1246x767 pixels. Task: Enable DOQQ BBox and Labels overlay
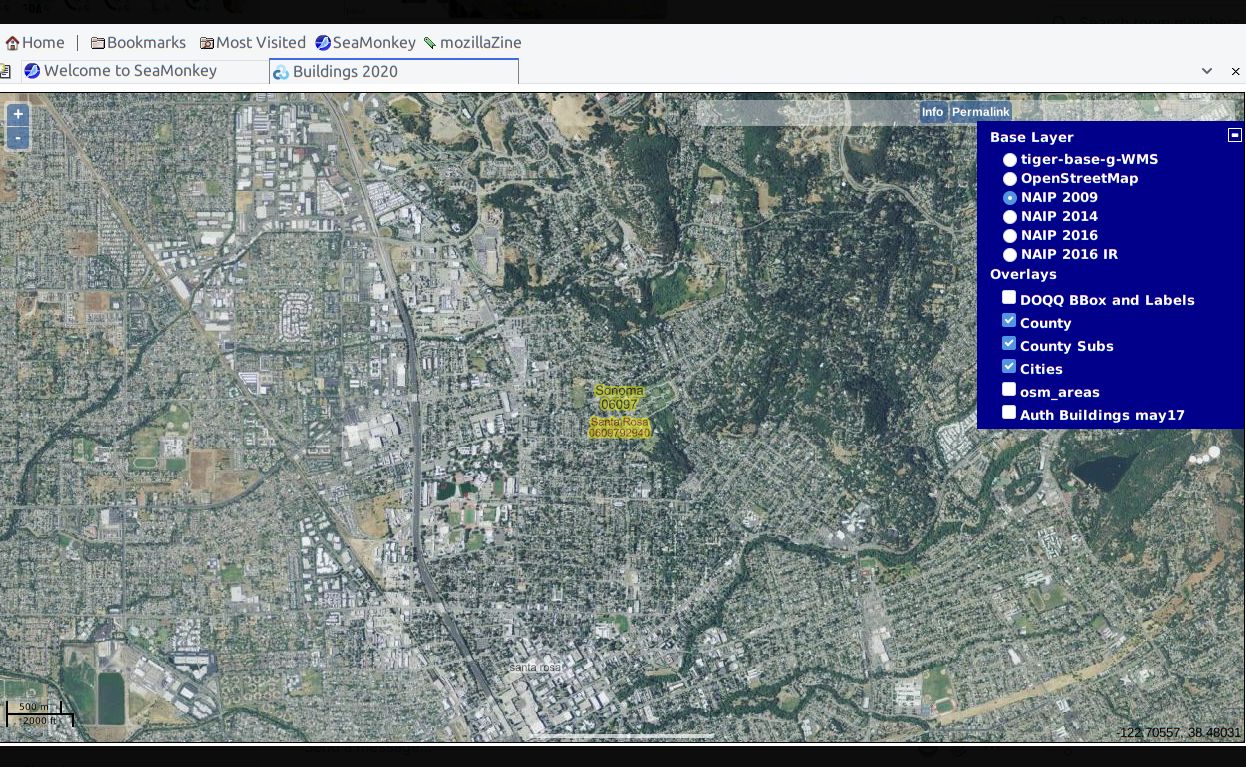(1009, 298)
